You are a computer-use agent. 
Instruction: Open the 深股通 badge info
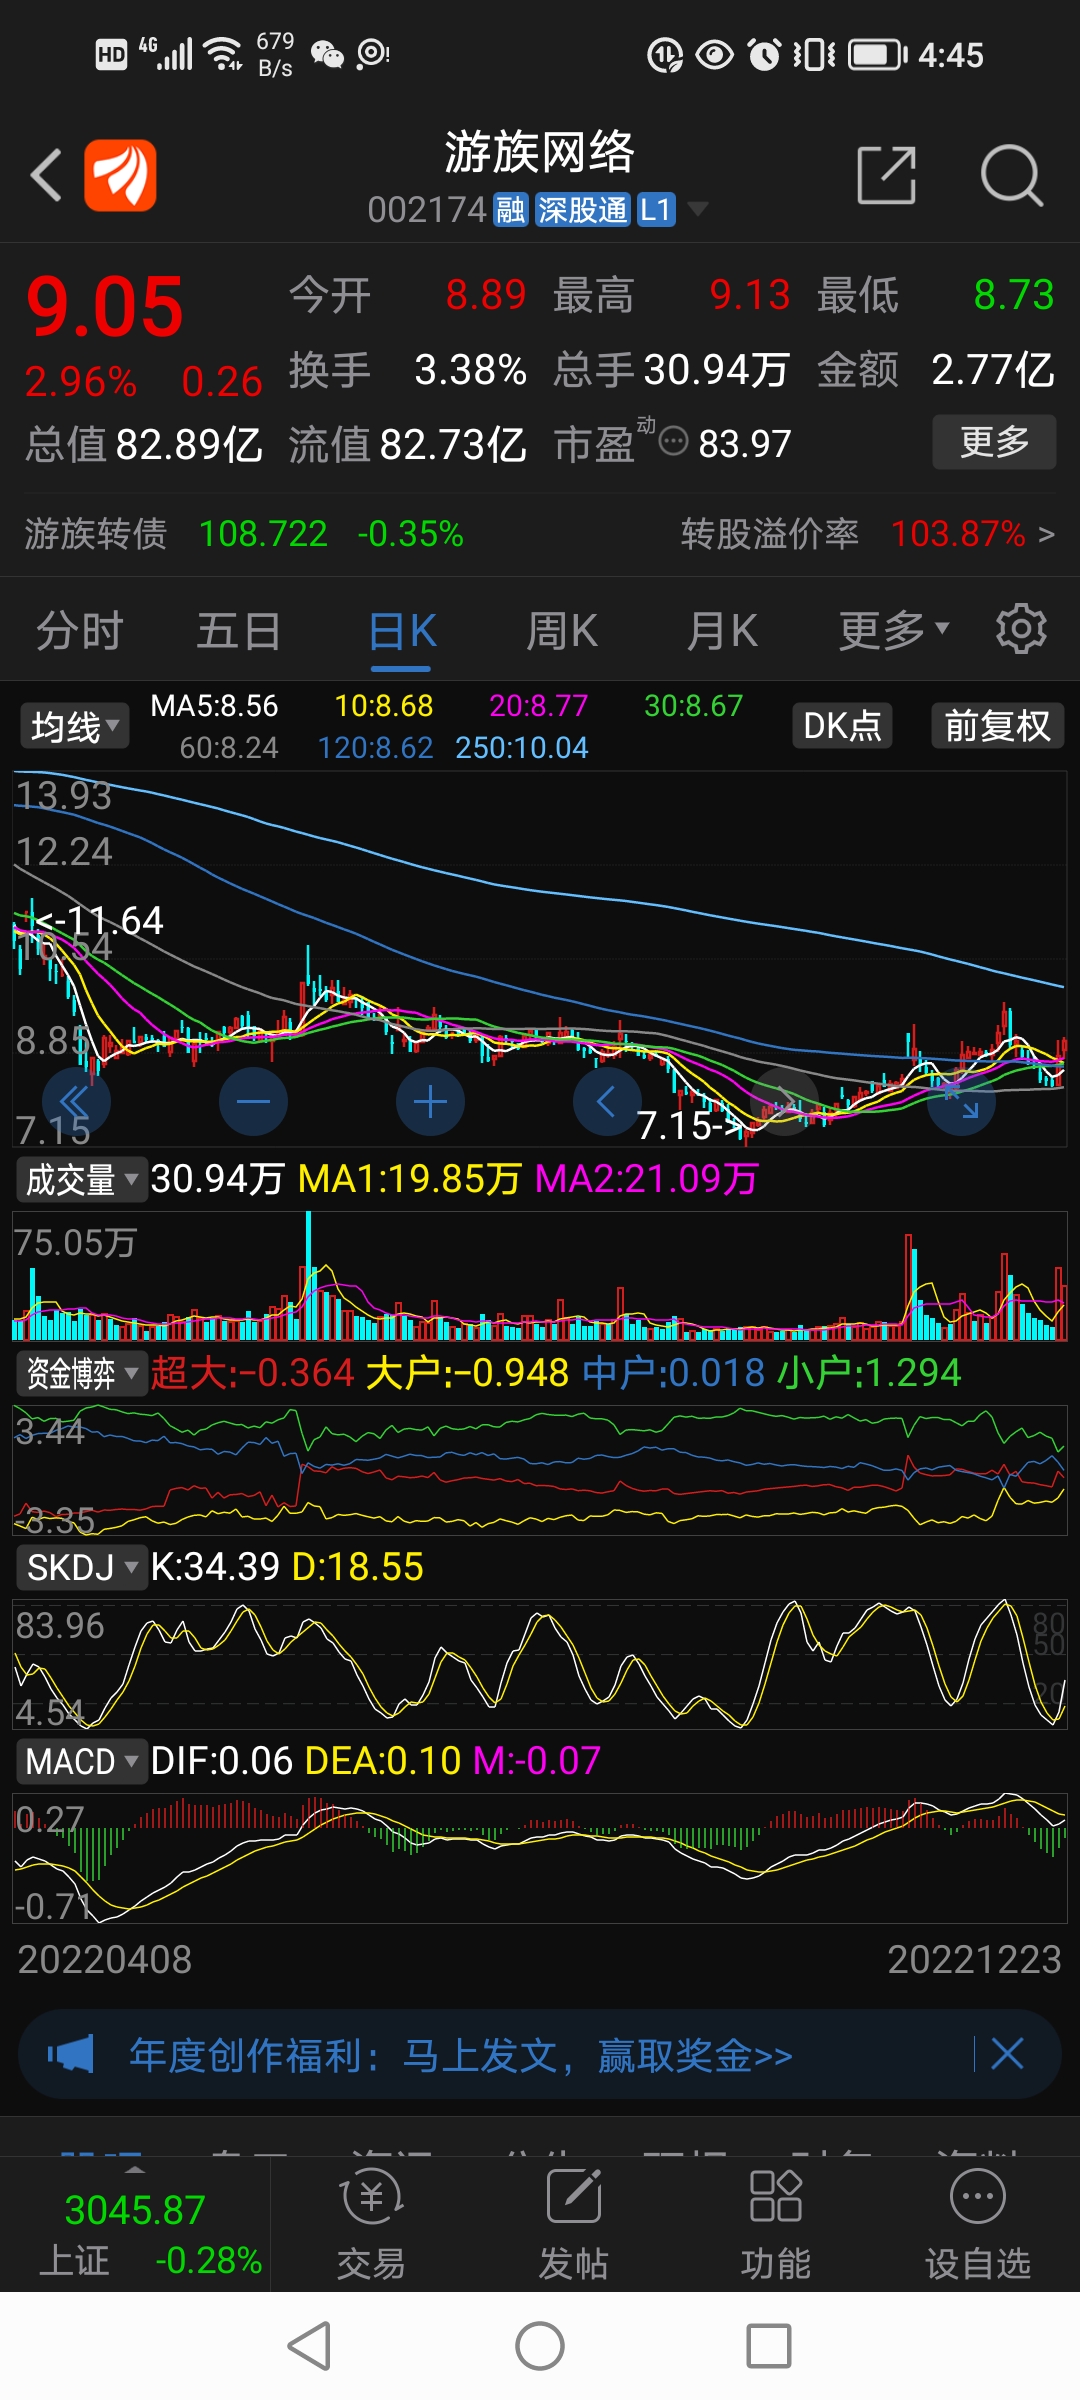(x=582, y=210)
